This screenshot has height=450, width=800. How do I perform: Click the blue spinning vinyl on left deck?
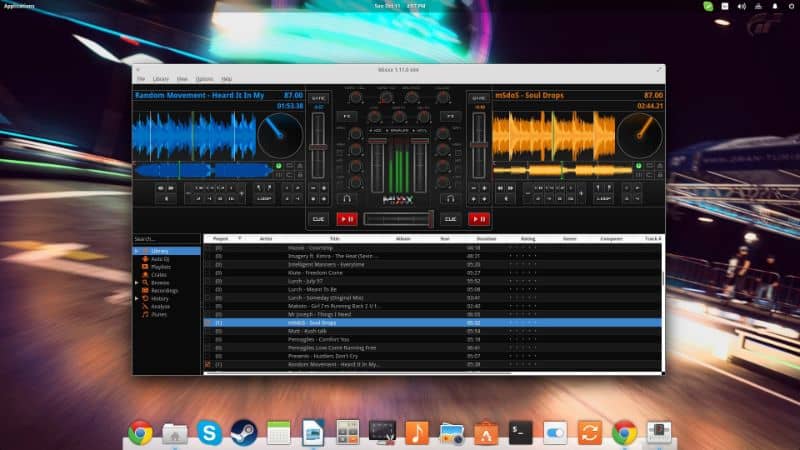tap(280, 134)
